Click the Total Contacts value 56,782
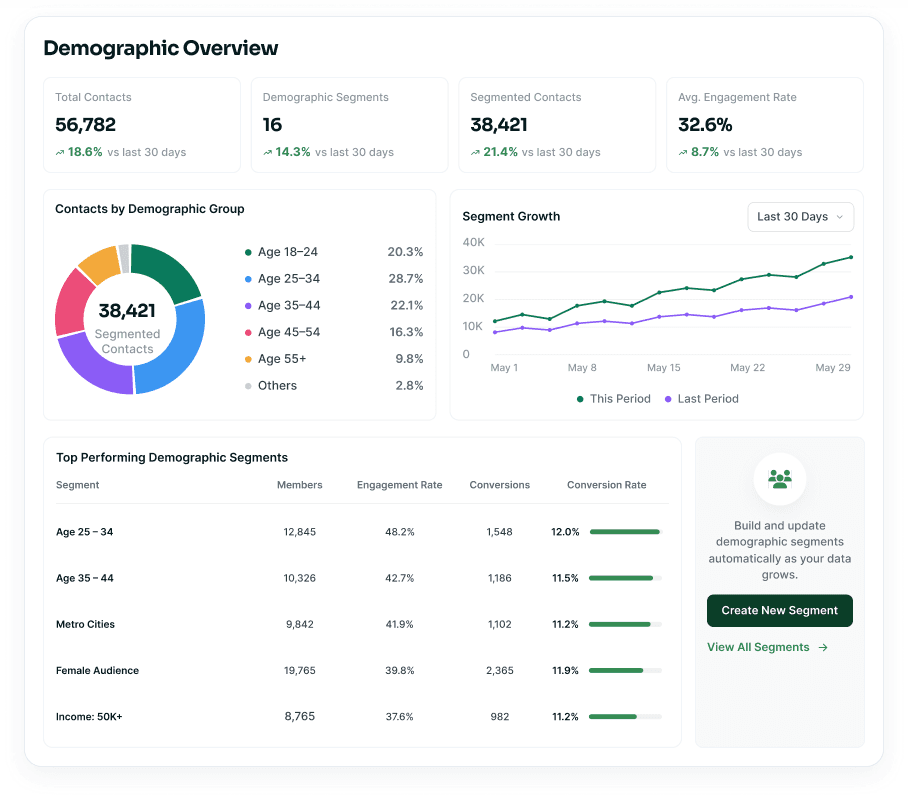 (86, 124)
